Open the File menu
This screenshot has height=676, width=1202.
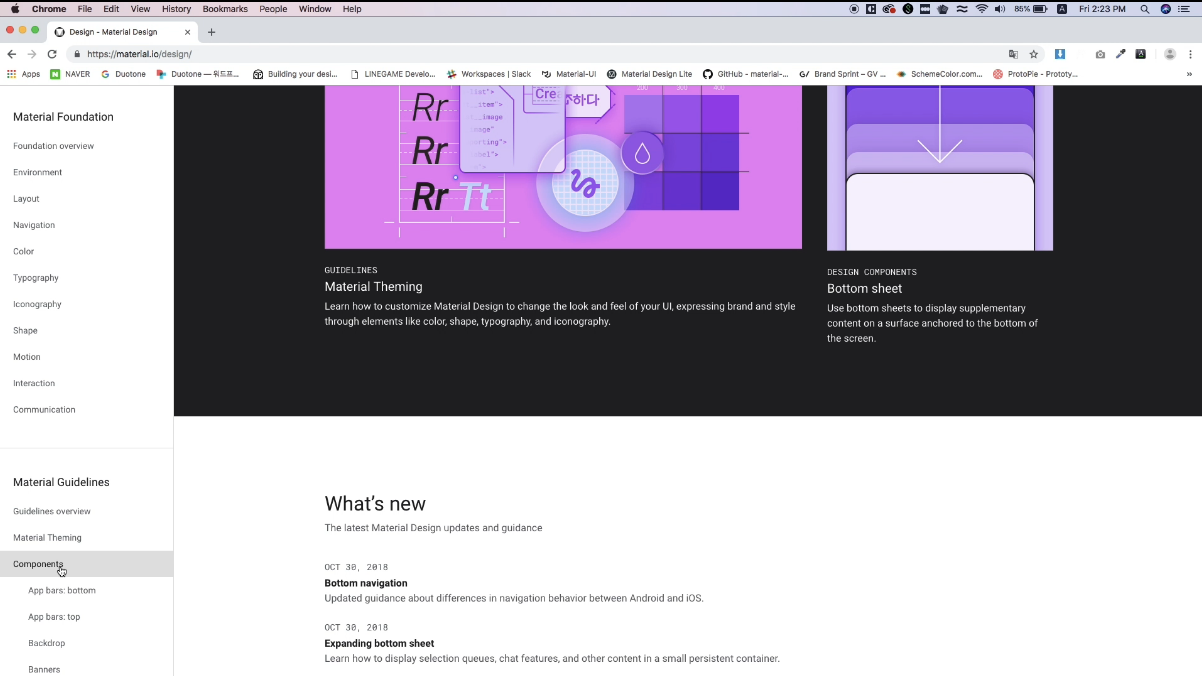click(x=83, y=9)
